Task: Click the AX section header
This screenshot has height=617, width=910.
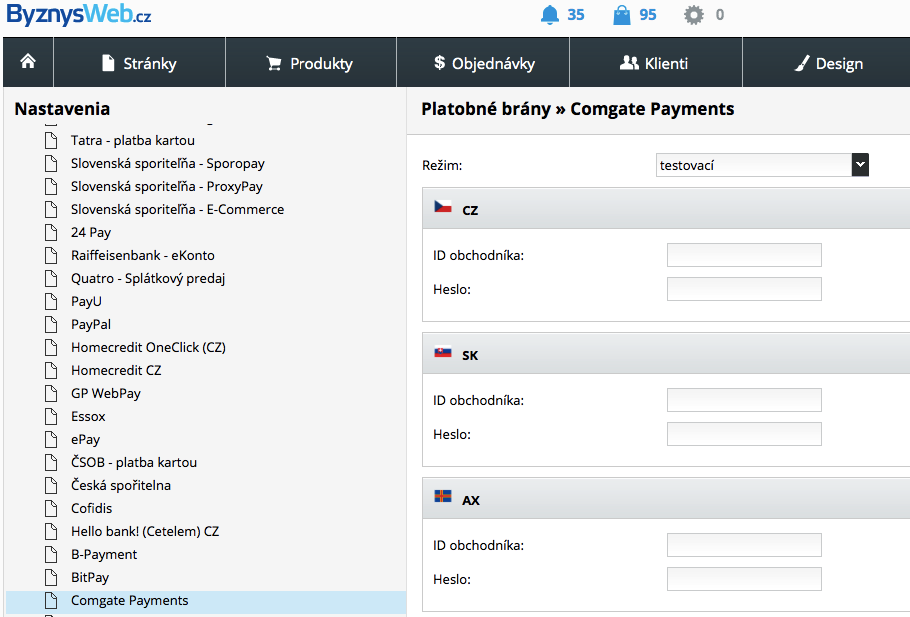Action: tap(666, 498)
